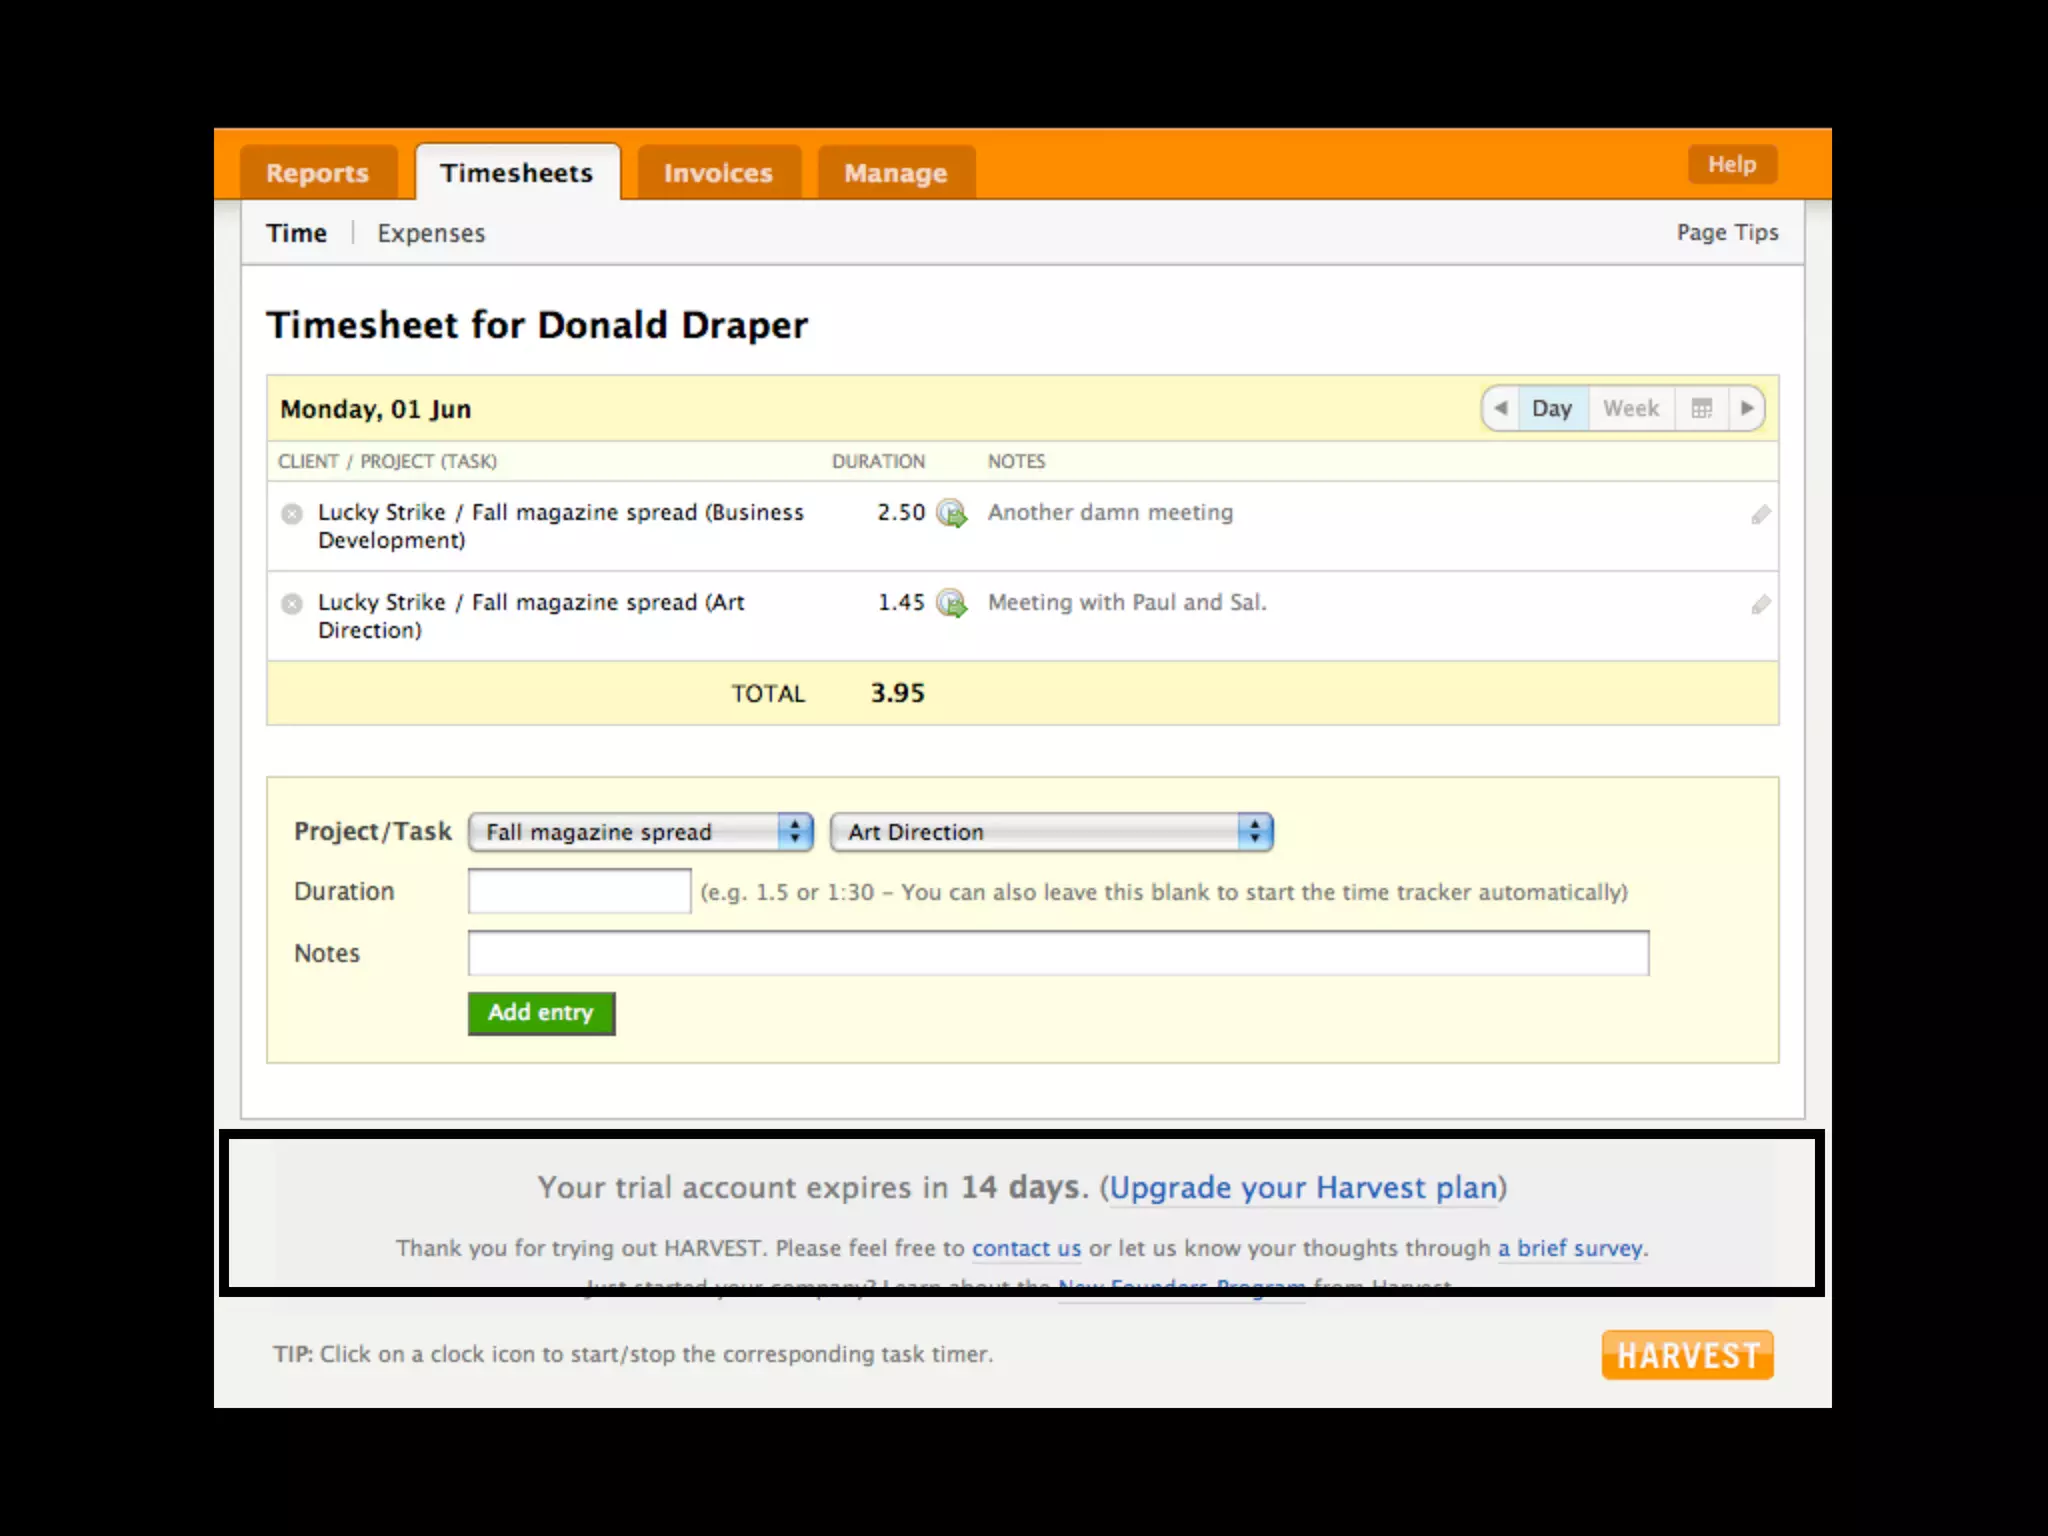Switch to the Invoices tab
The image size is (2048, 1536).
pyautogui.click(x=718, y=173)
